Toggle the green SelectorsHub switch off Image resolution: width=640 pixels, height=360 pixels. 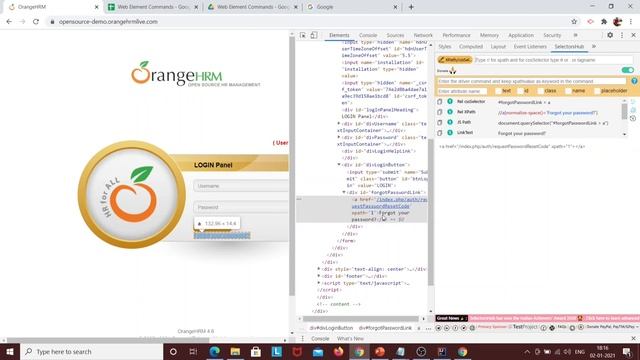click(628, 70)
